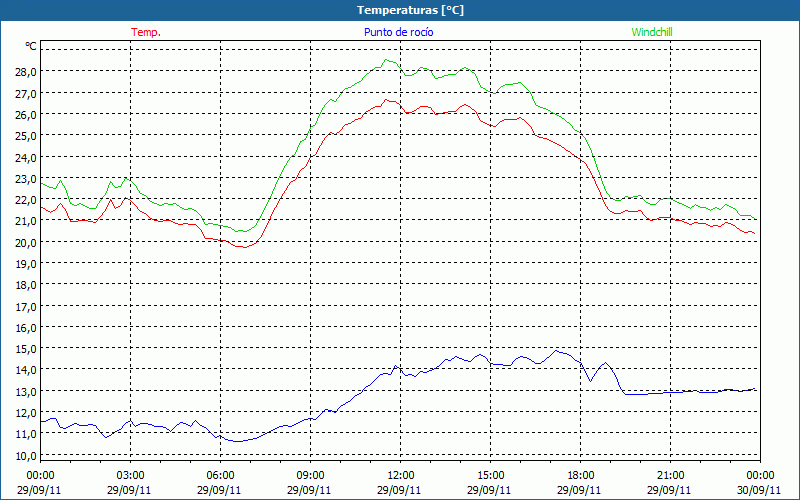Click the °C unit label on the y-axis
Viewport: 800px width, 500px height.
coord(31,46)
